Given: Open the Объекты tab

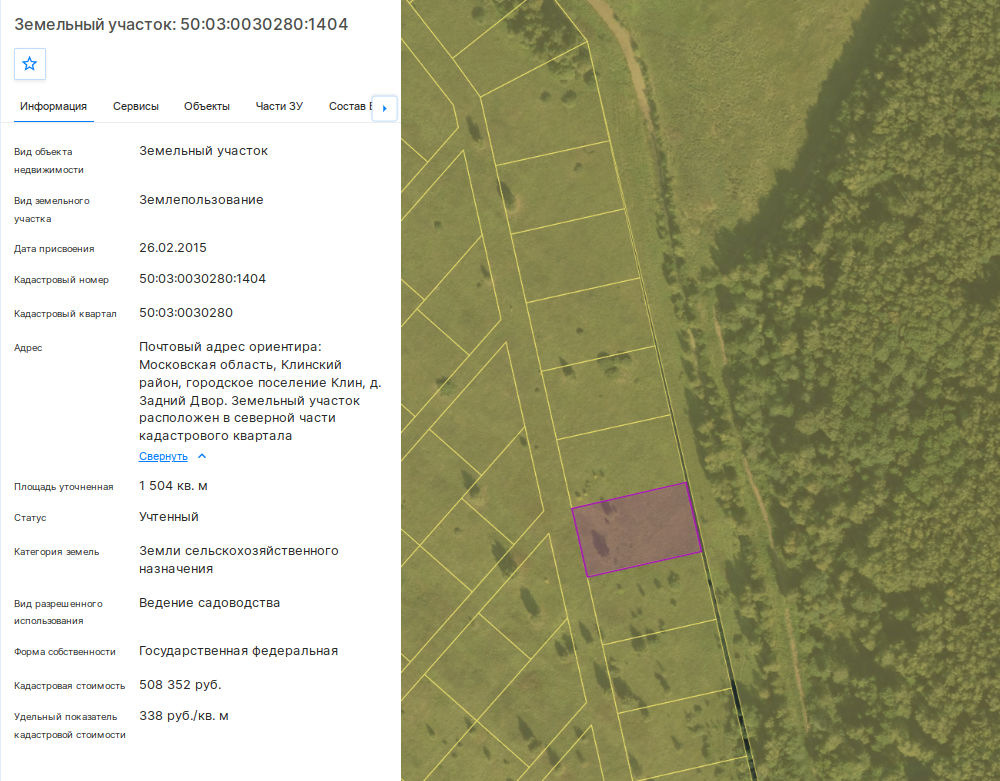Looking at the screenshot, I should (207, 106).
